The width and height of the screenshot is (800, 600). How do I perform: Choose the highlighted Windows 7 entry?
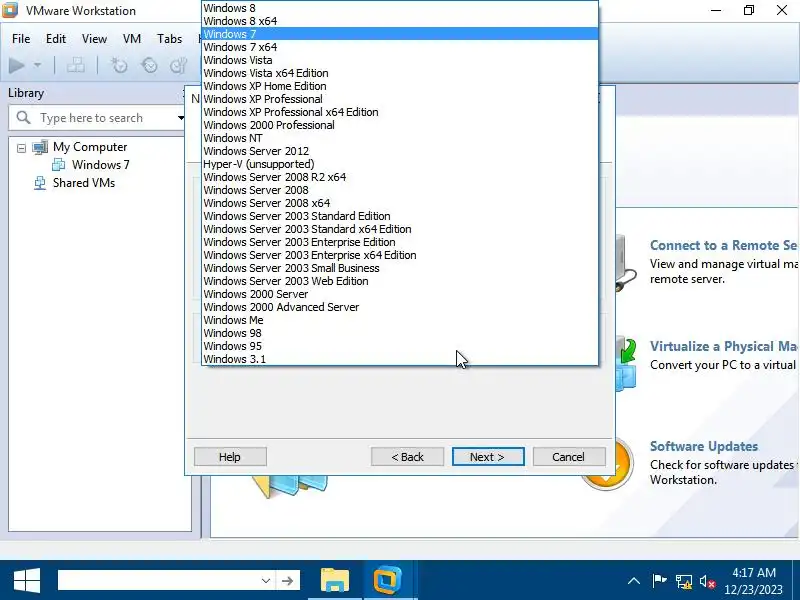(400, 34)
